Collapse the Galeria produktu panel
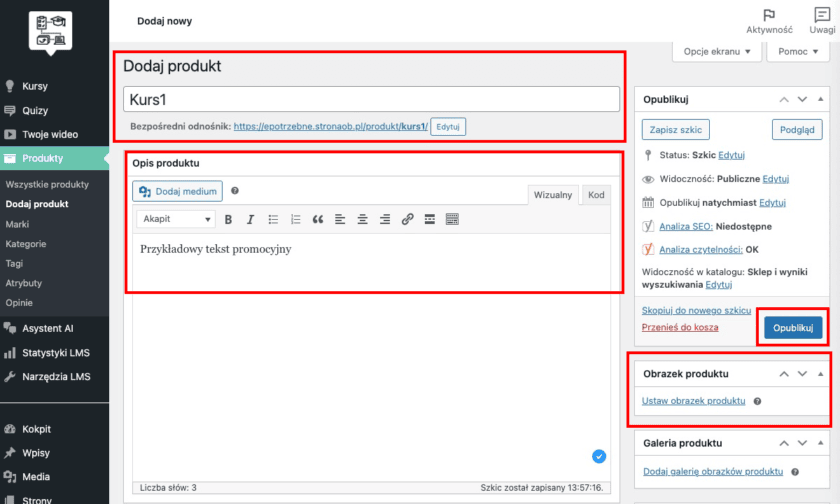The image size is (840, 504). click(820, 443)
